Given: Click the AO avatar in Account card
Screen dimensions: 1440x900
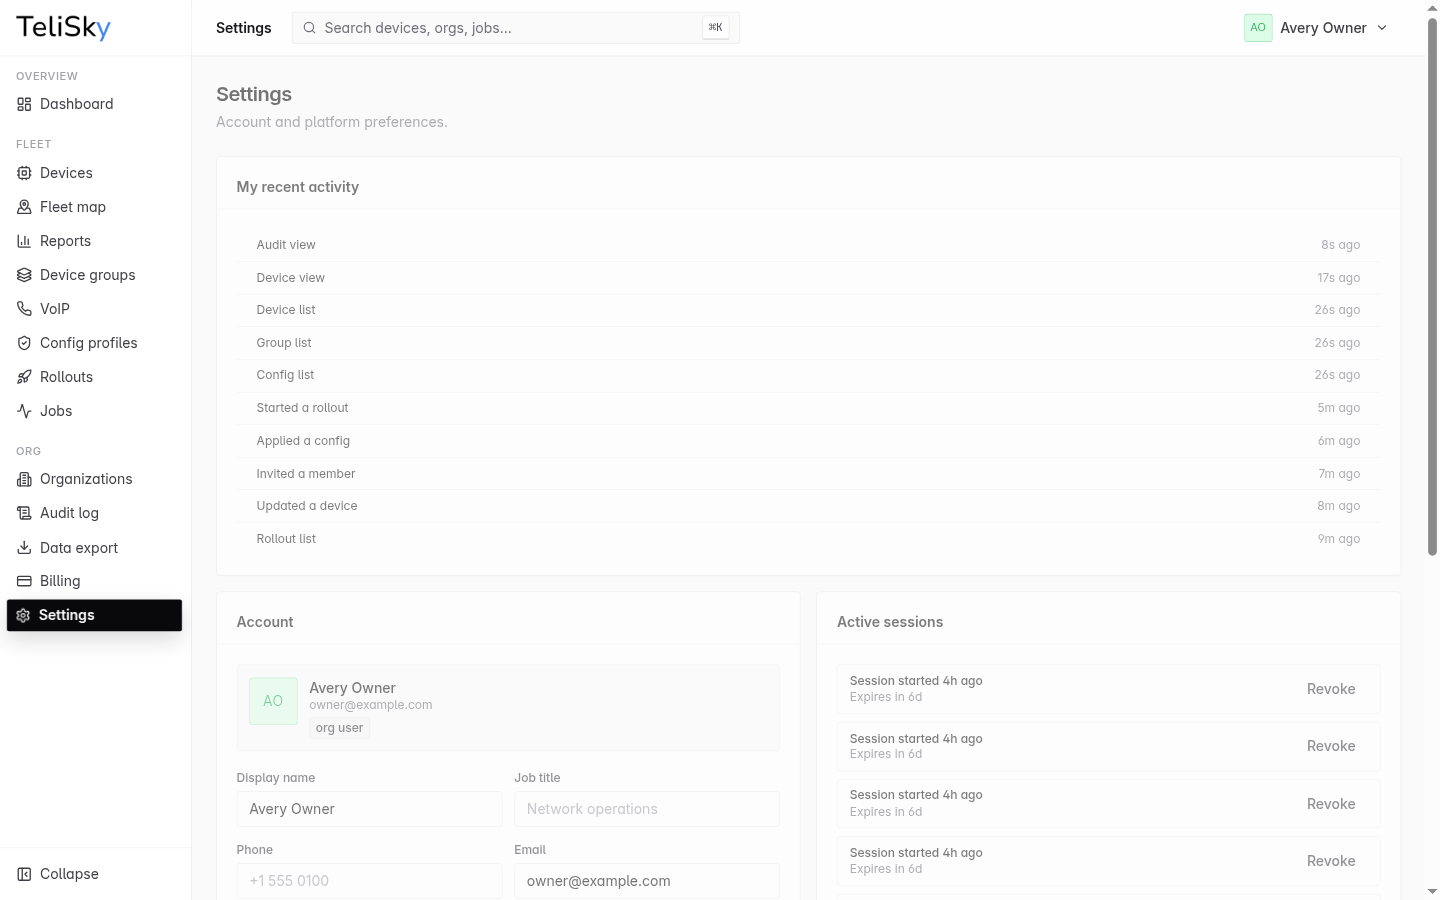Looking at the screenshot, I should coord(273,701).
